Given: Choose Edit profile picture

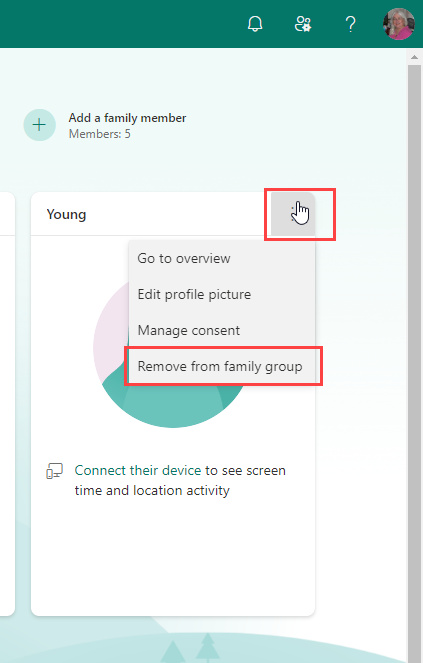Looking at the screenshot, I should coord(194,294).
